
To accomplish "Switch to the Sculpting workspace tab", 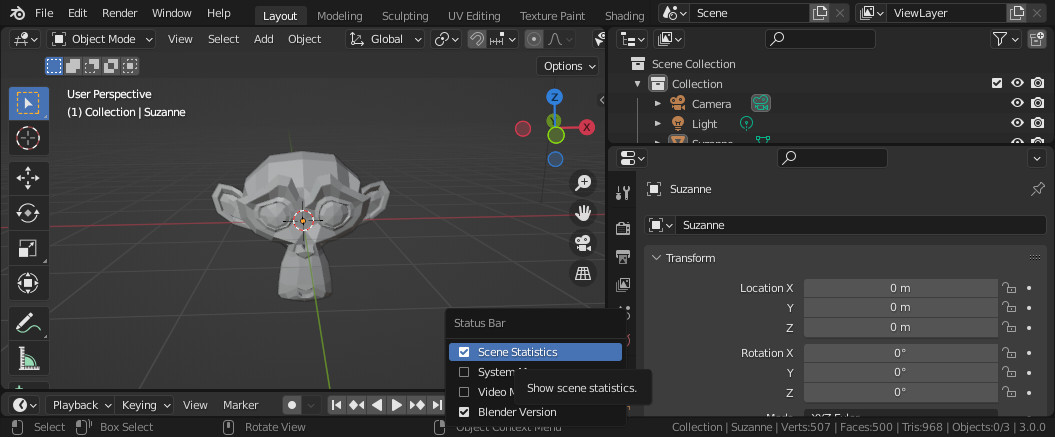I will 405,15.
